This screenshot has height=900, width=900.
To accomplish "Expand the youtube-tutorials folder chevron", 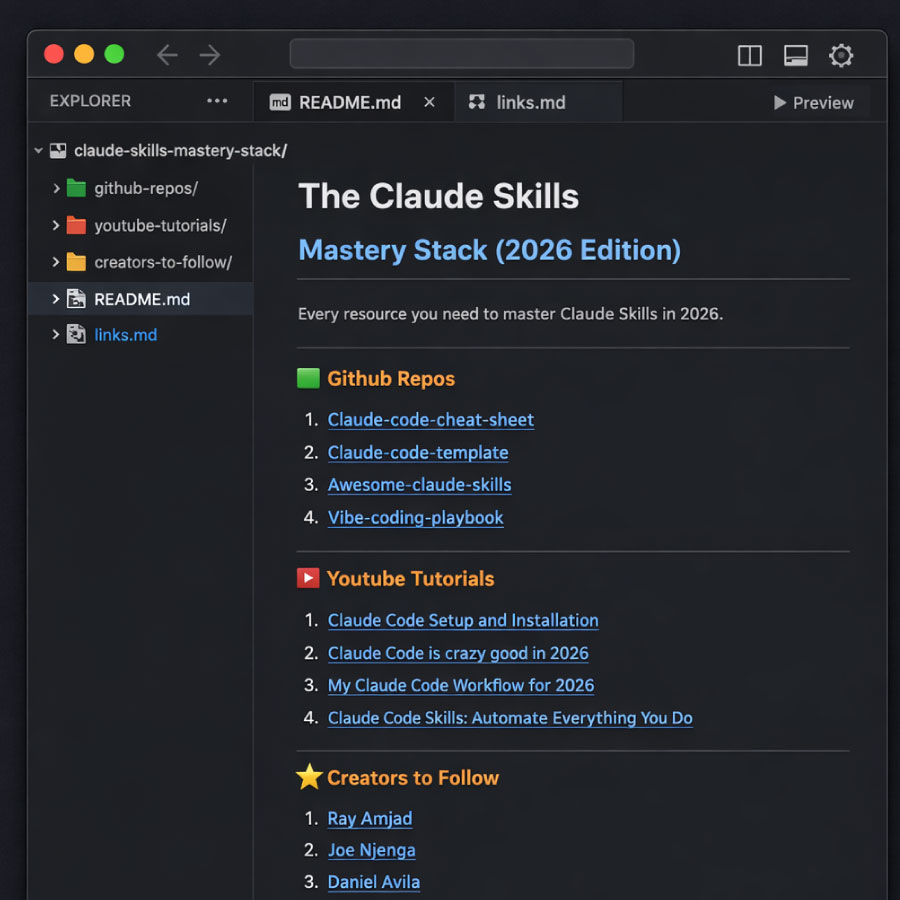I will [x=56, y=226].
